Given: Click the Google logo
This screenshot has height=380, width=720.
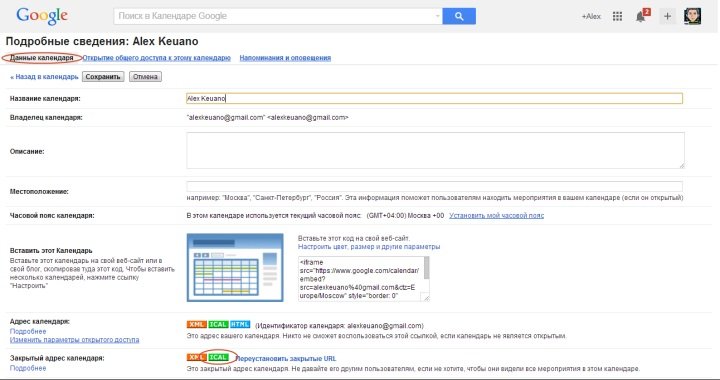Looking at the screenshot, I should (42, 17).
